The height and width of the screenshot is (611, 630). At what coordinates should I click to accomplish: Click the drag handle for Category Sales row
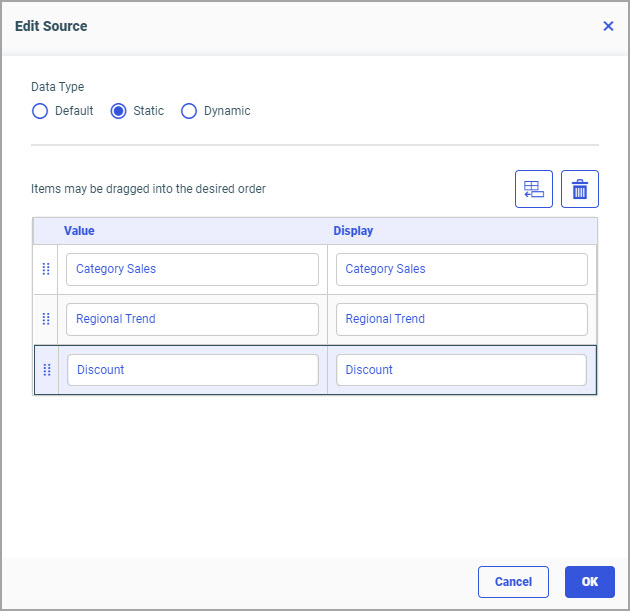pos(46,269)
